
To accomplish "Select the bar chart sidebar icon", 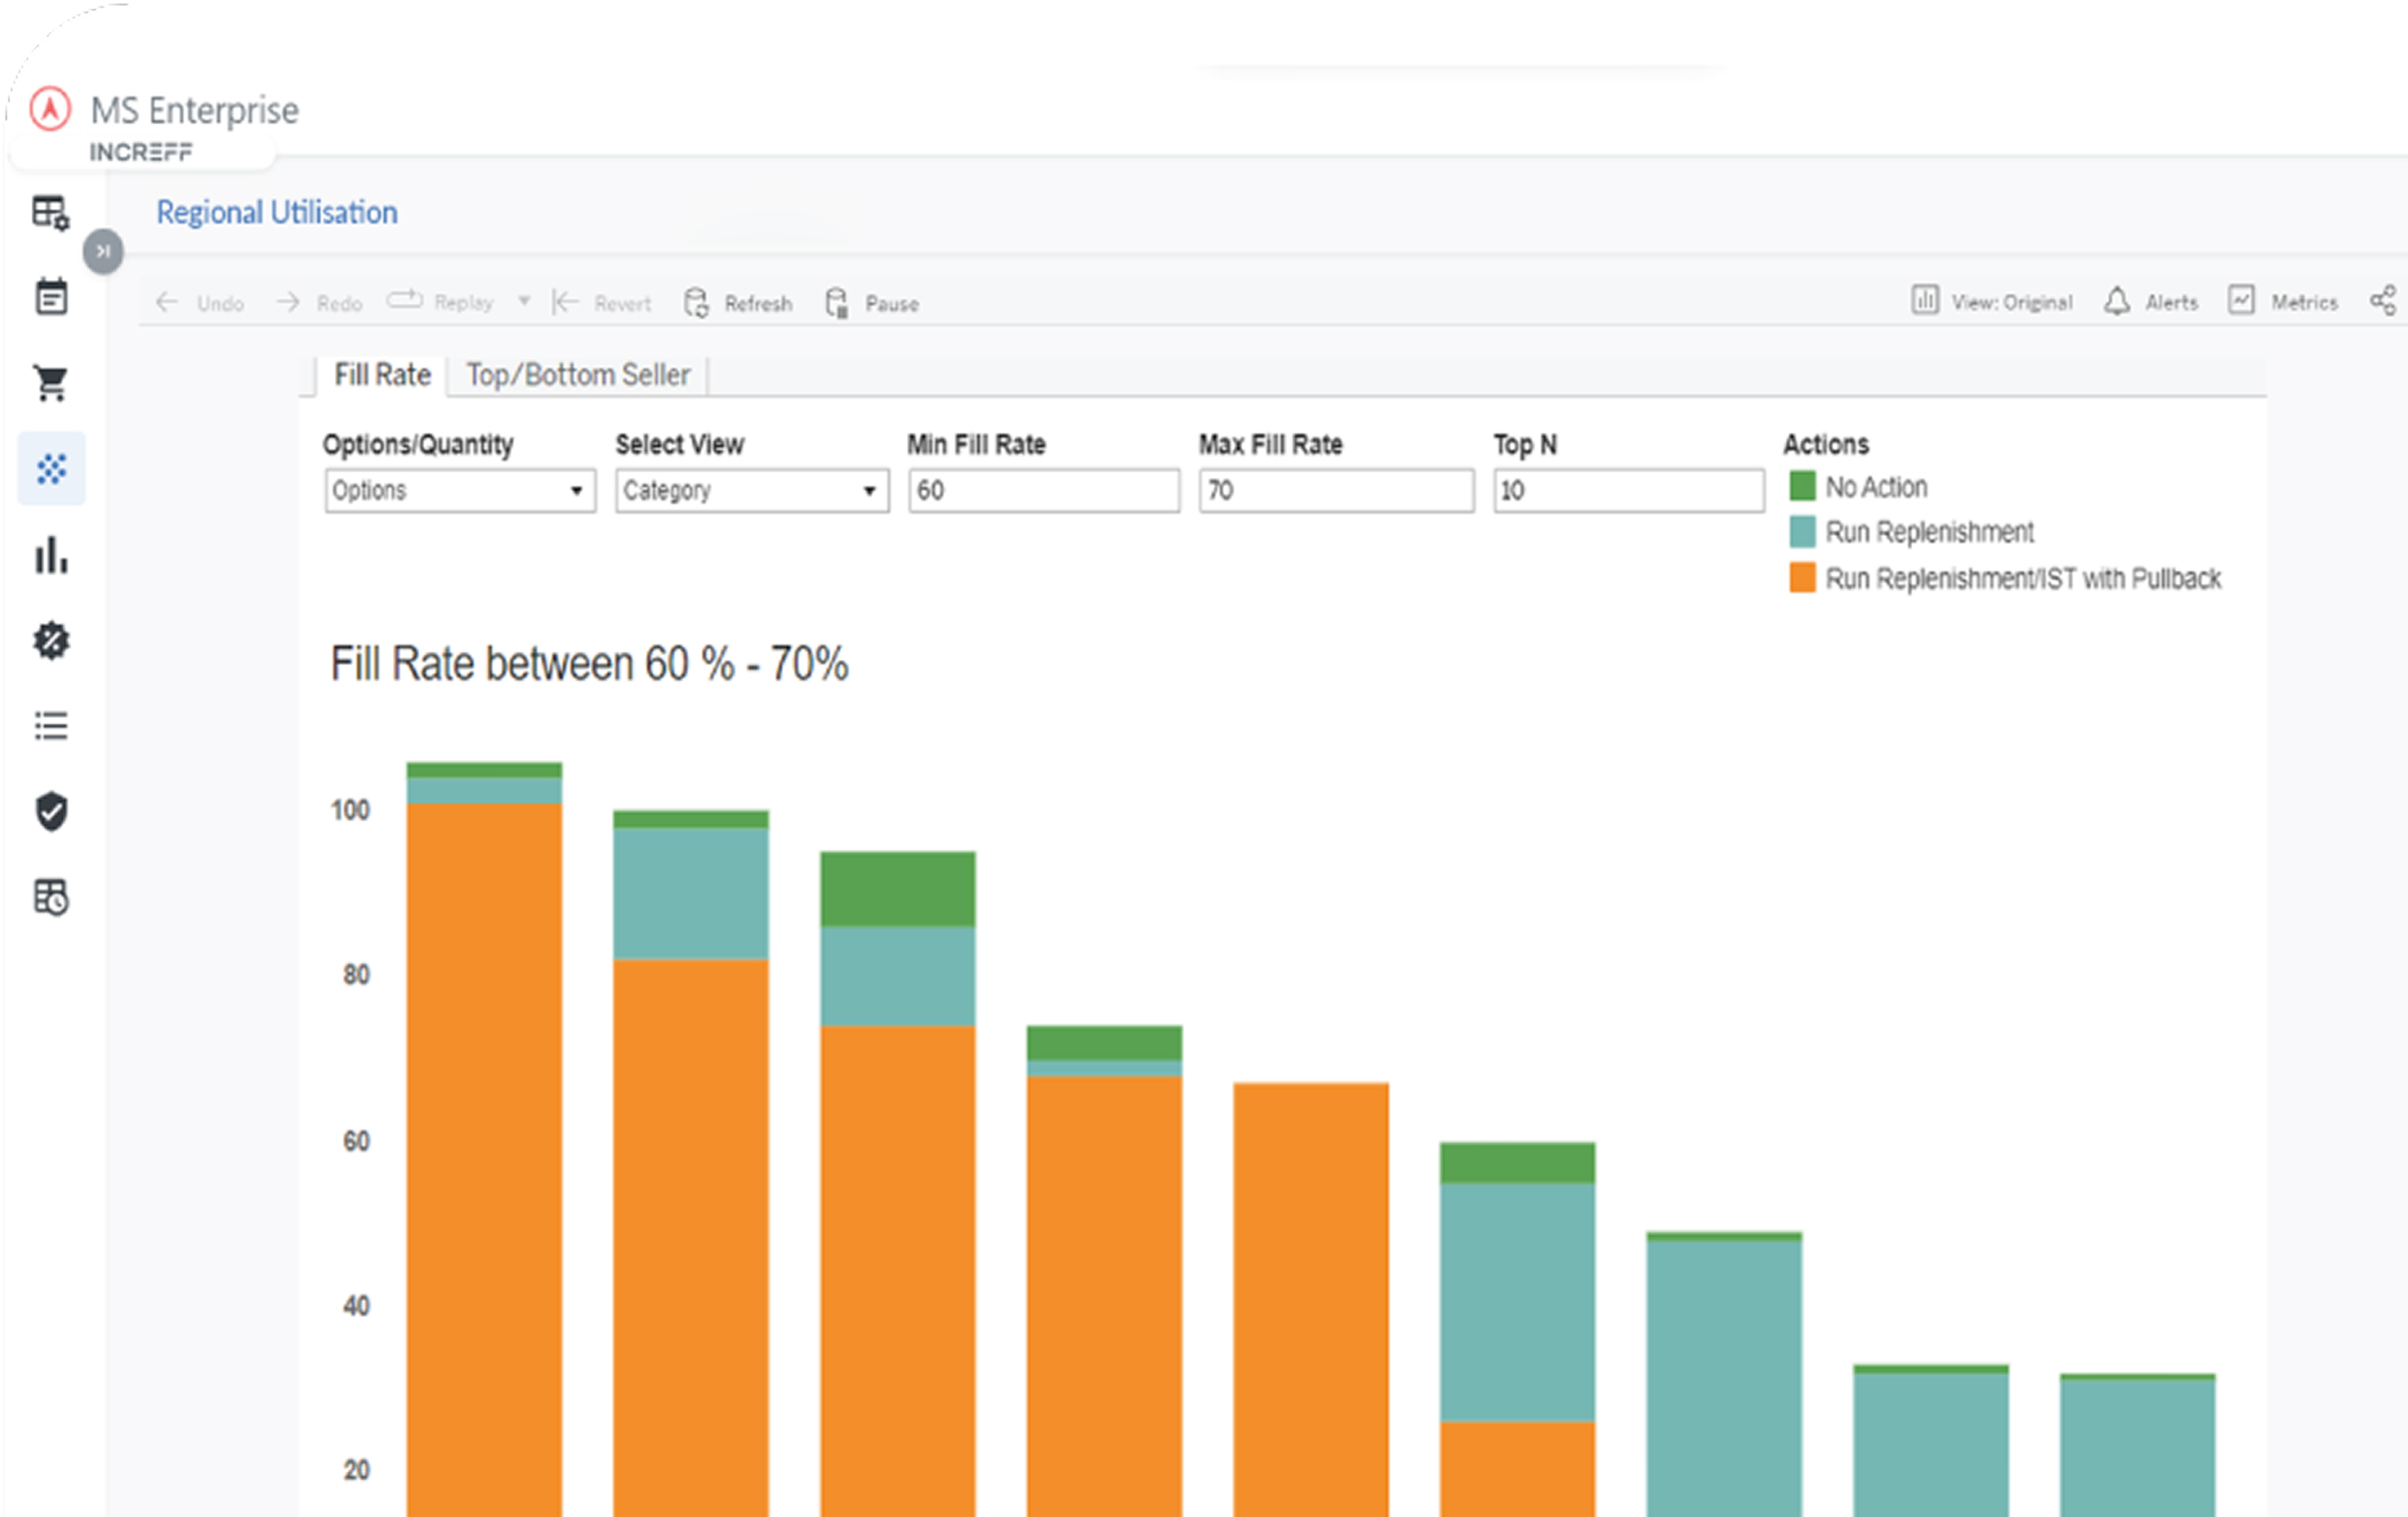I will point(51,555).
